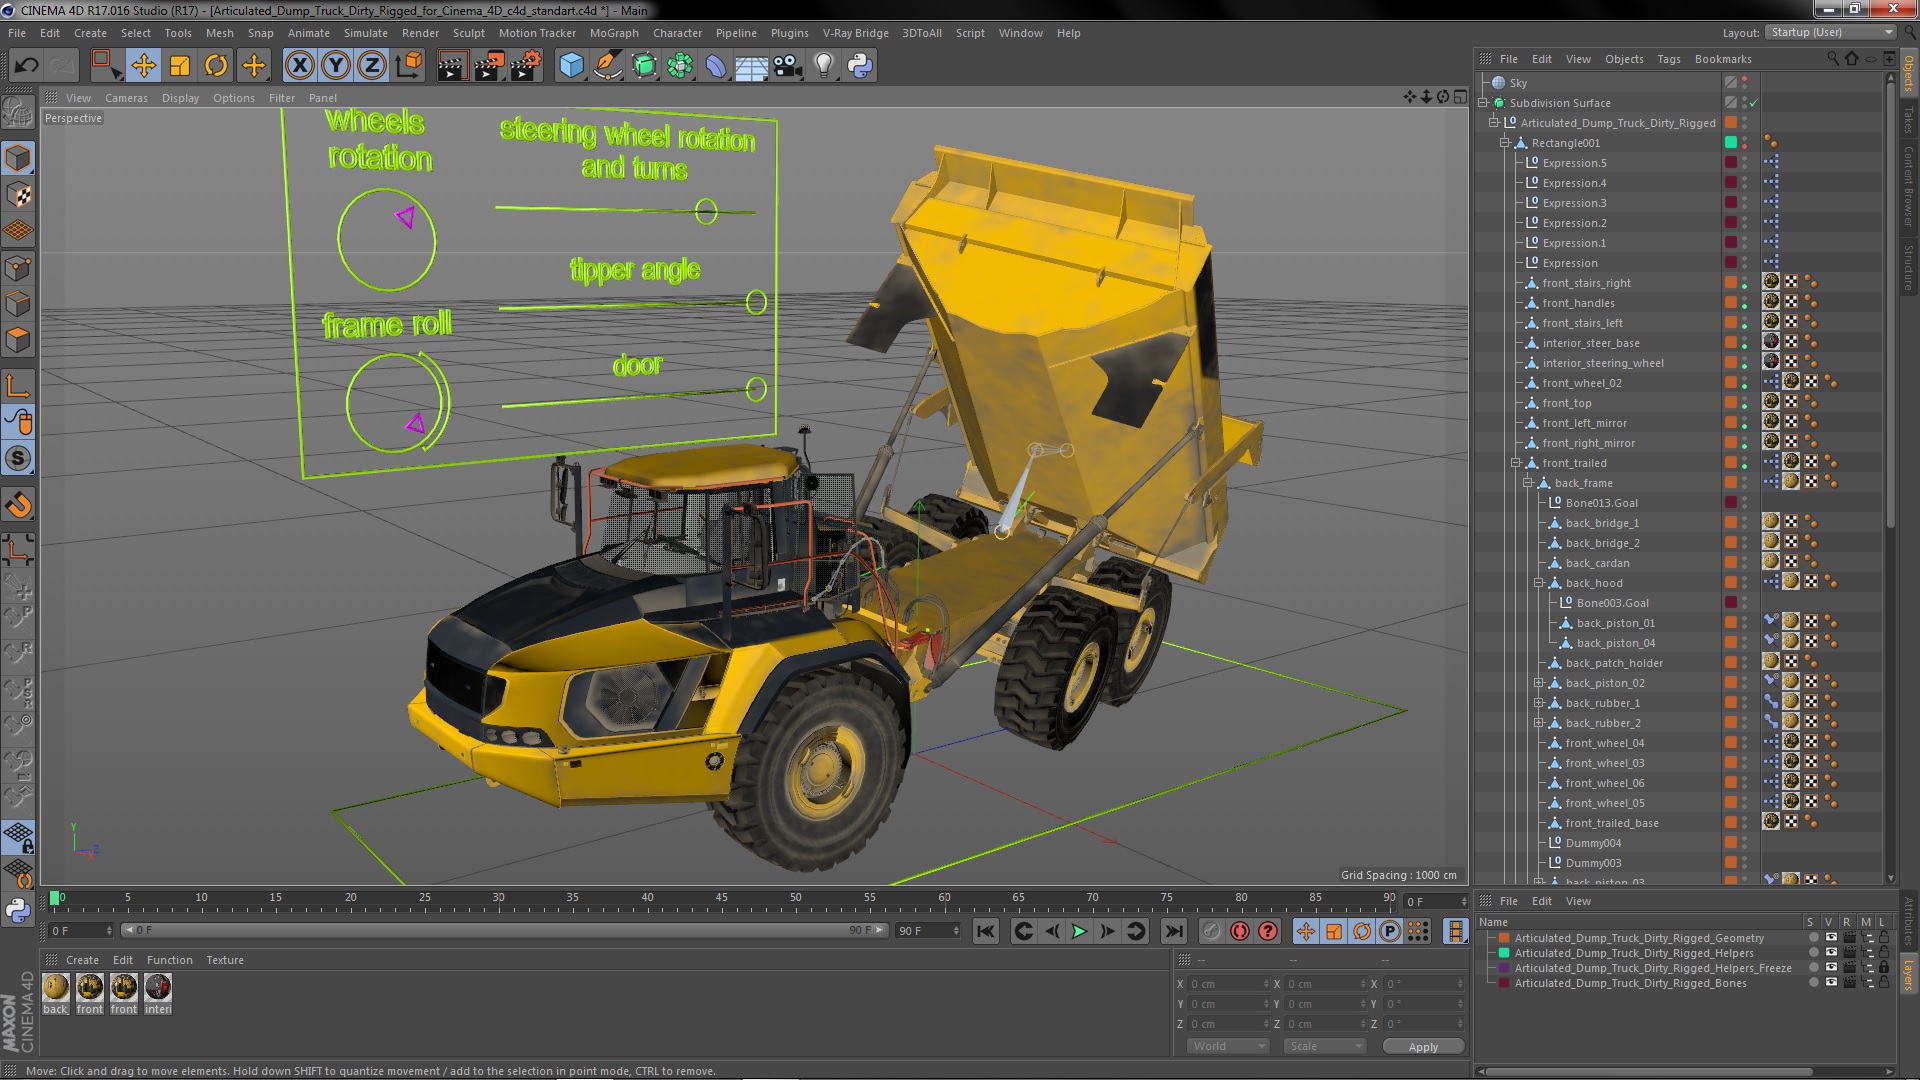This screenshot has width=1920, height=1080.
Task: Open the Character menu
Action: tap(677, 33)
